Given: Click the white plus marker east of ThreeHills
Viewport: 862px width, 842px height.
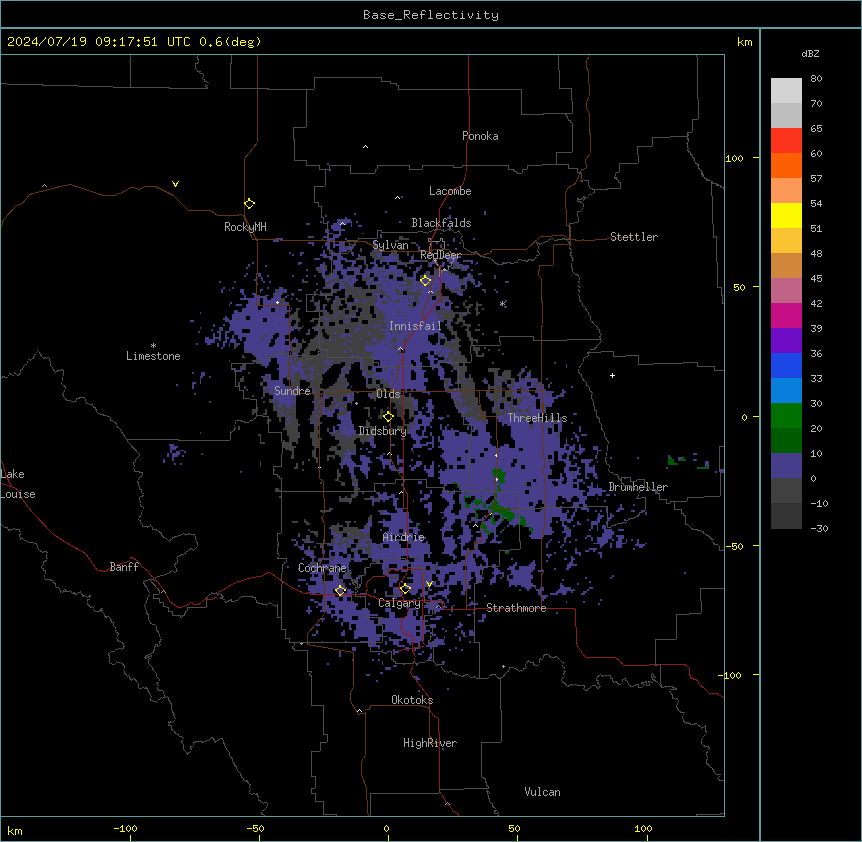Looking at the screenshot, I should pos(612,375).
